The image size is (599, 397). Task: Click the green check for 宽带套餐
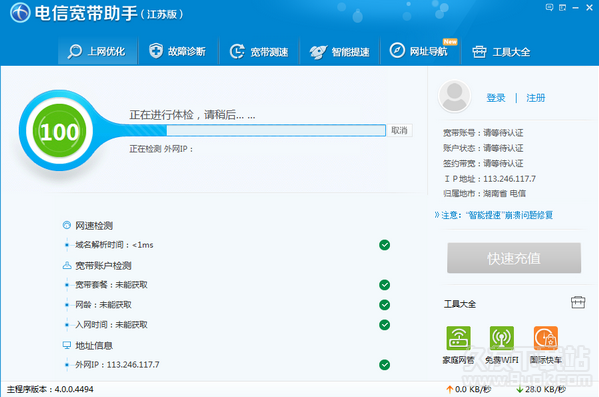point(385,285)
